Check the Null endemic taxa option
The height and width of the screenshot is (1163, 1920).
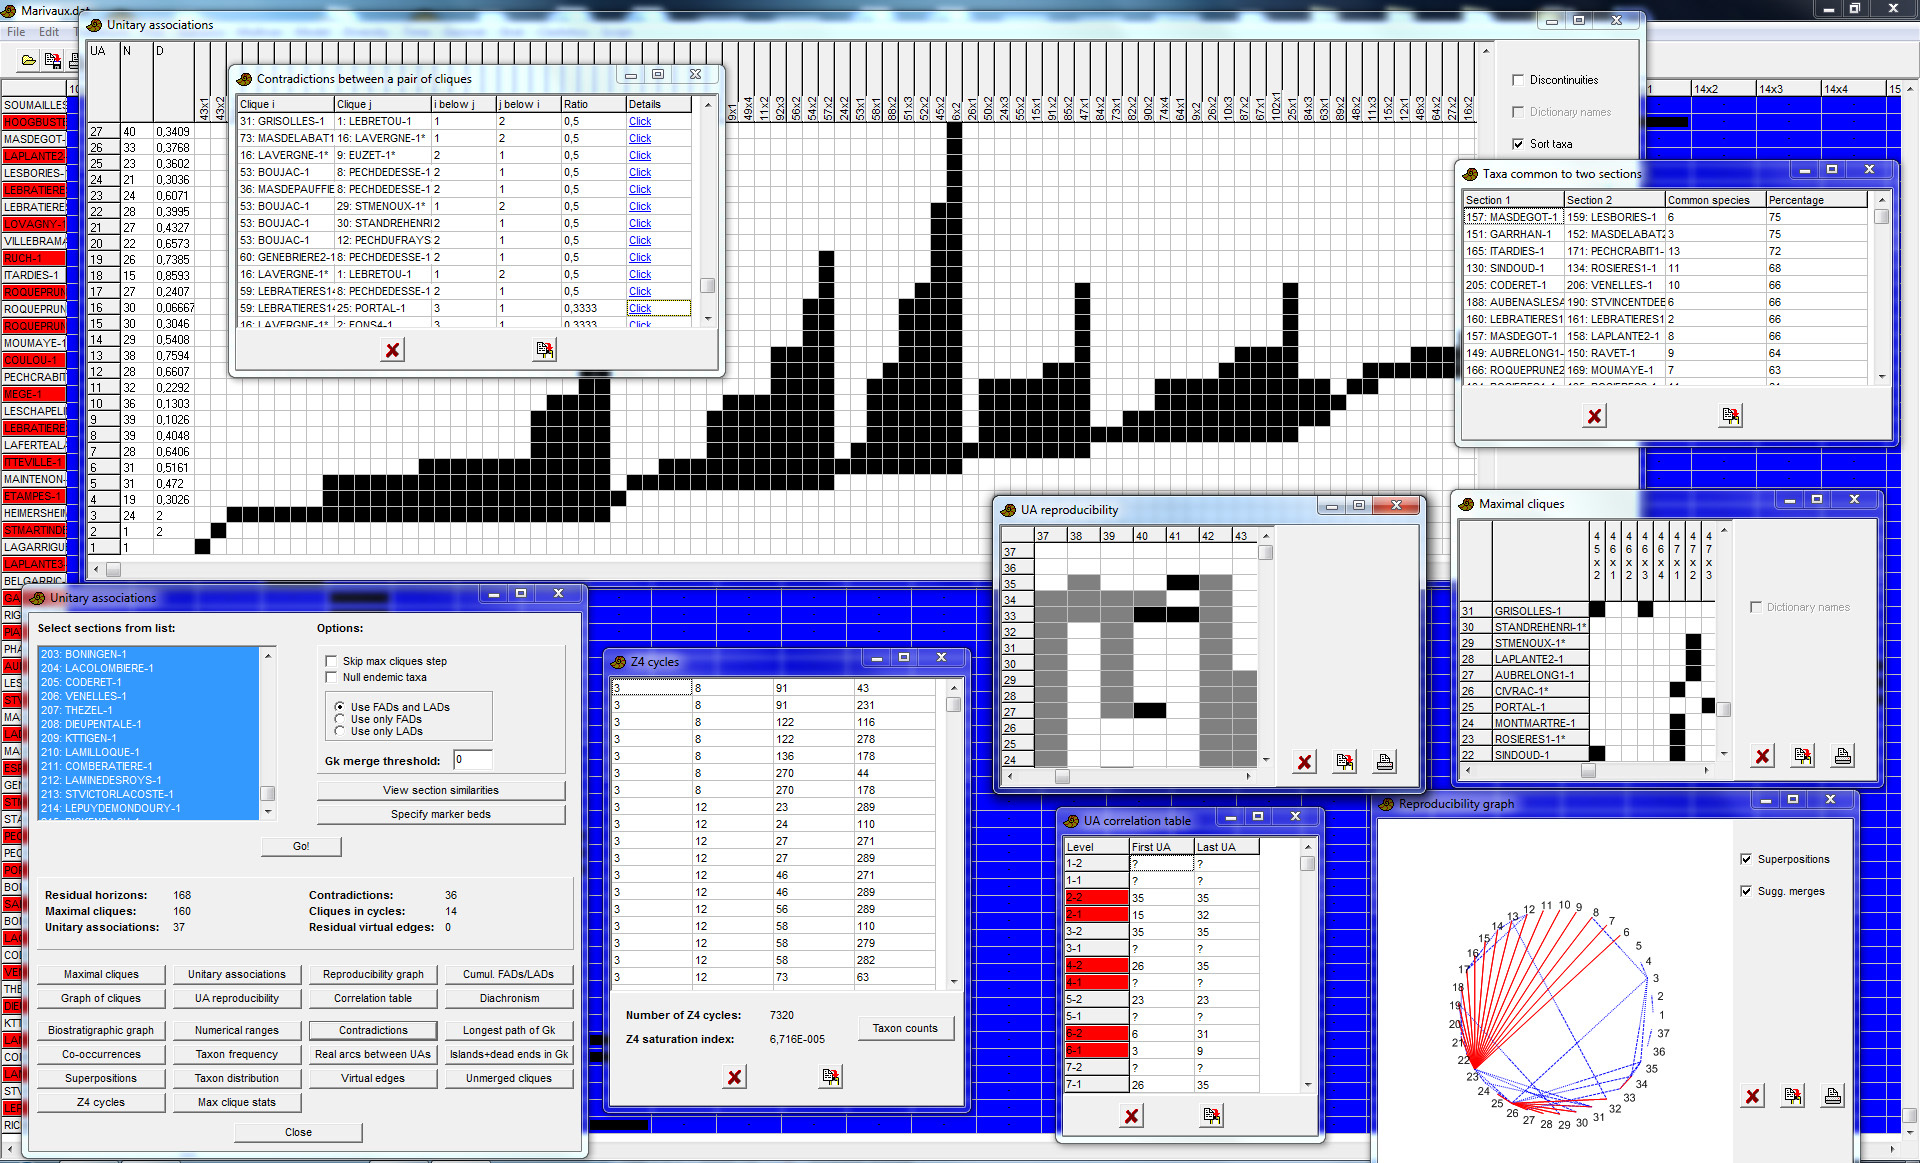pyautogui.click(x=331, y=677)
